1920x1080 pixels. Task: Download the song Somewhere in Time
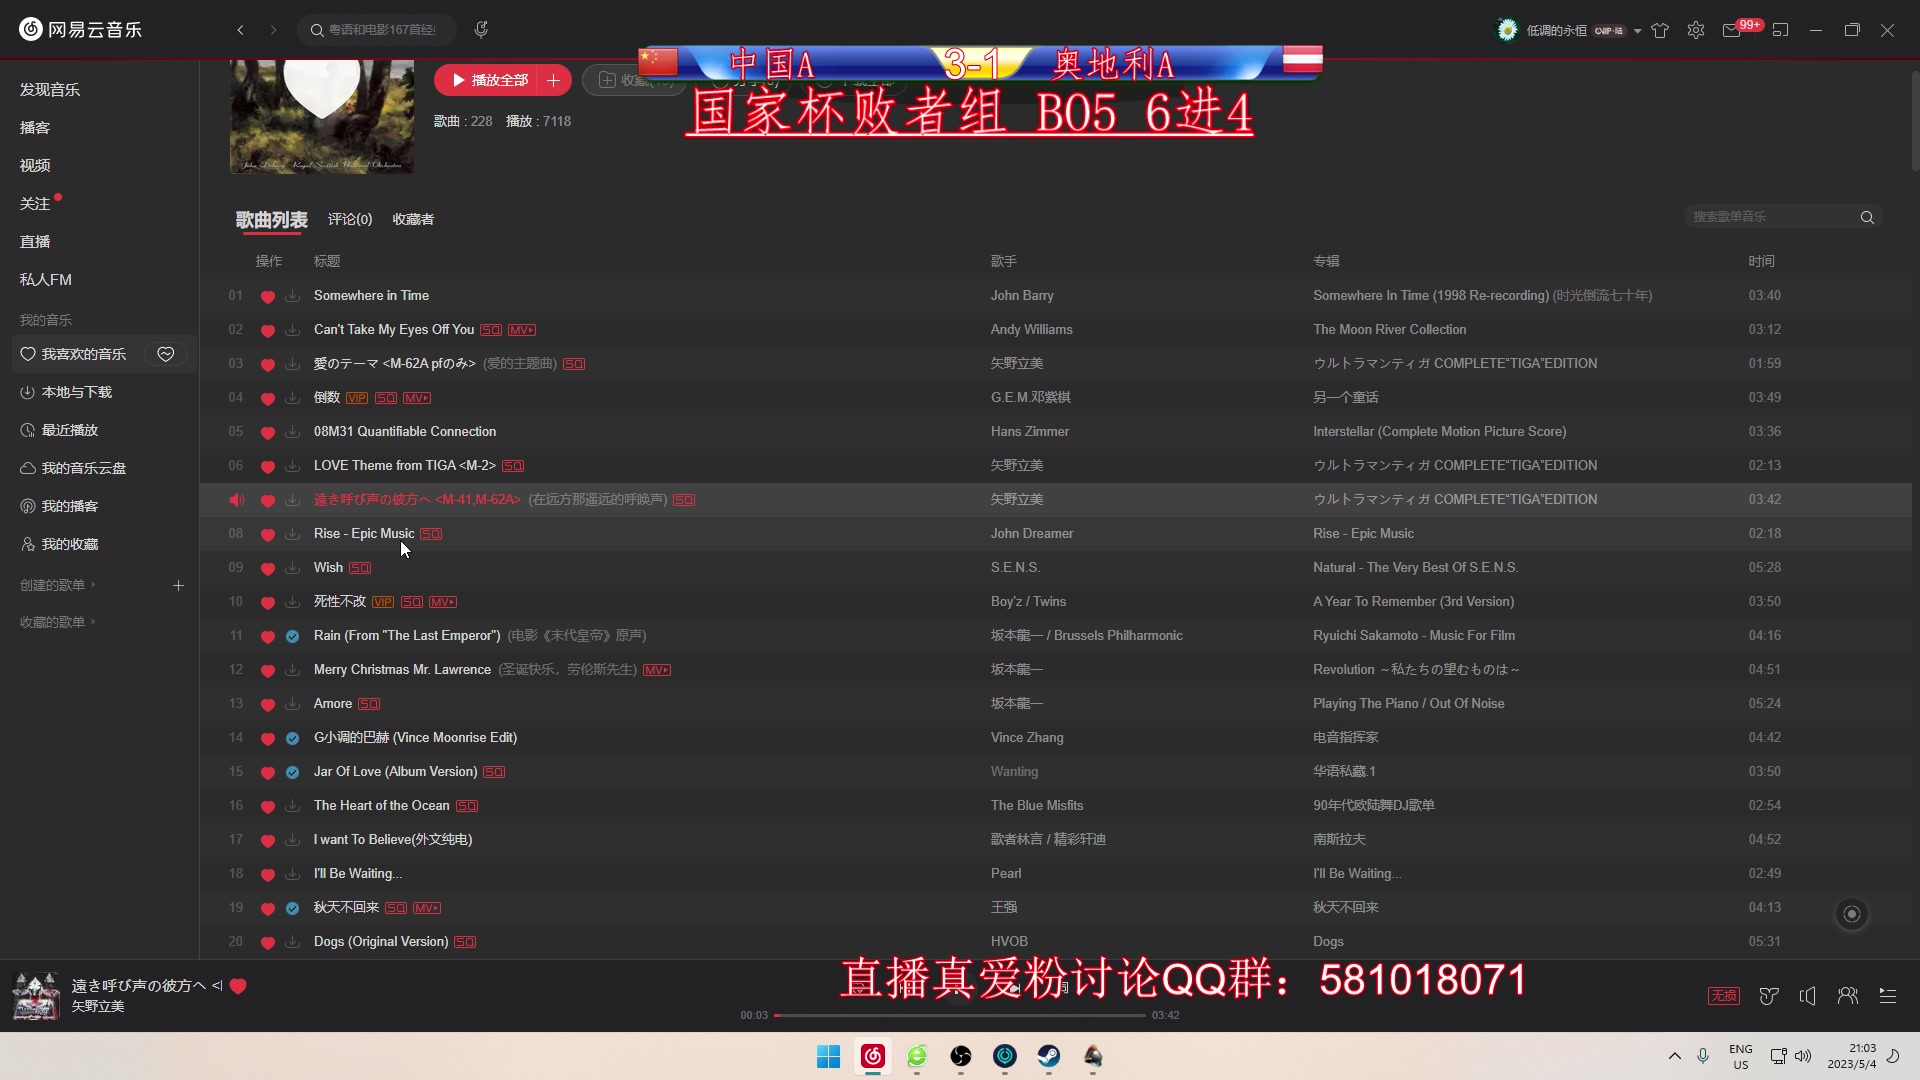292,296
